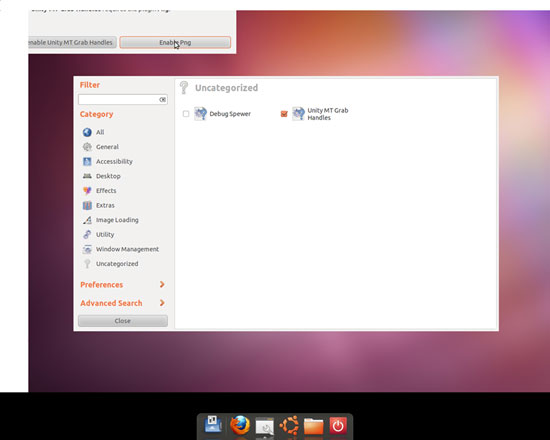Click the Enable Png button
Screen dimensions: 550x440
coord(175,42)
